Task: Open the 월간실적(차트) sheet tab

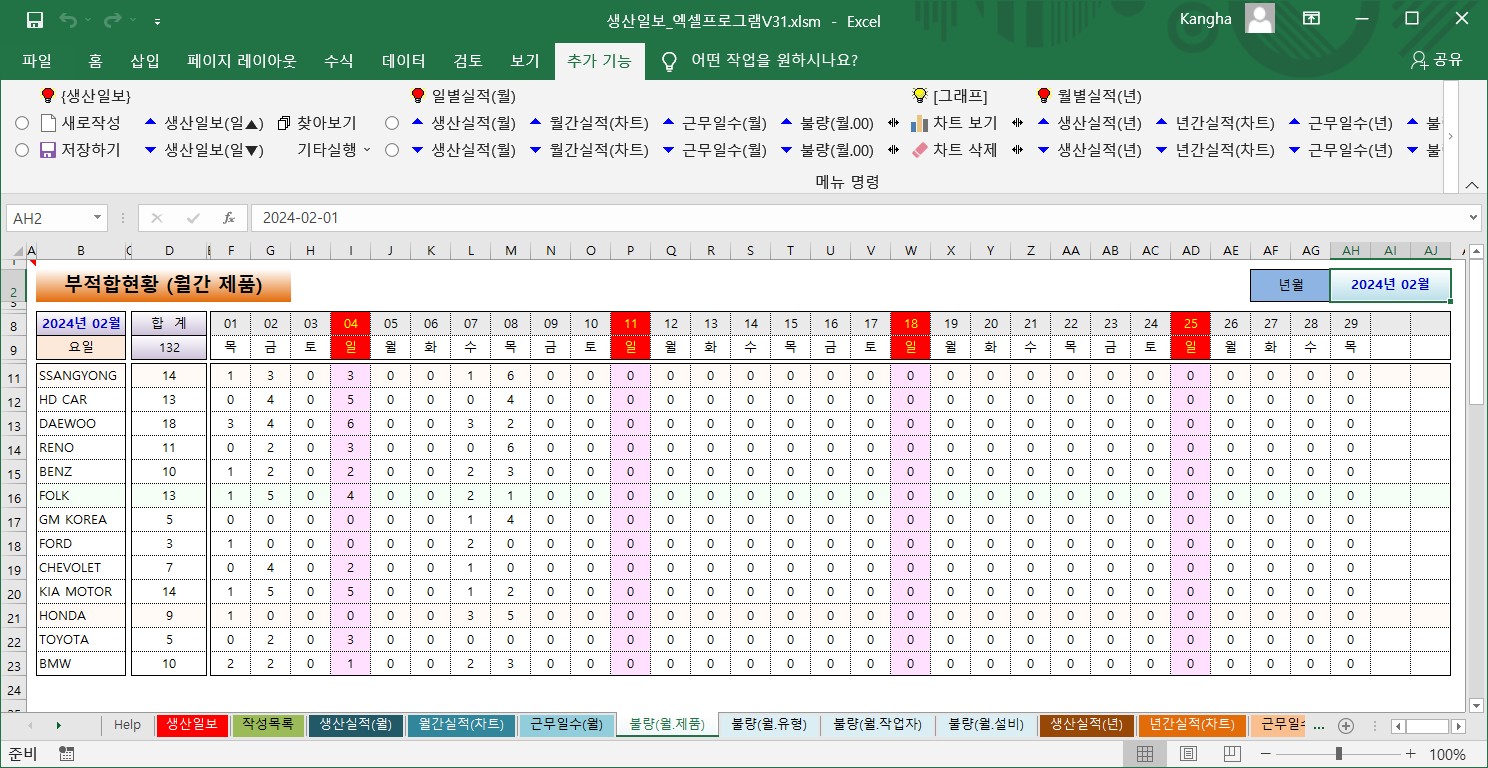Action: 462,725
